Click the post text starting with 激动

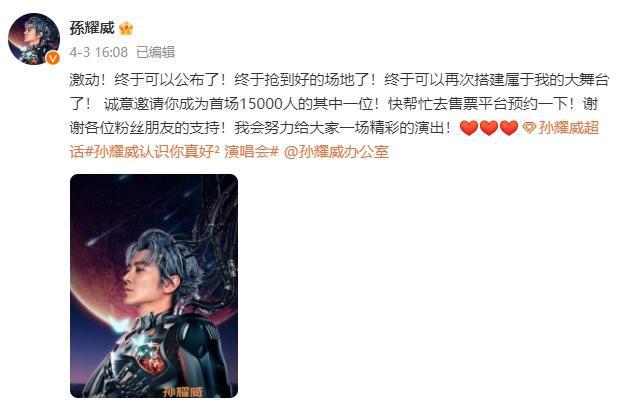(339, 104)
